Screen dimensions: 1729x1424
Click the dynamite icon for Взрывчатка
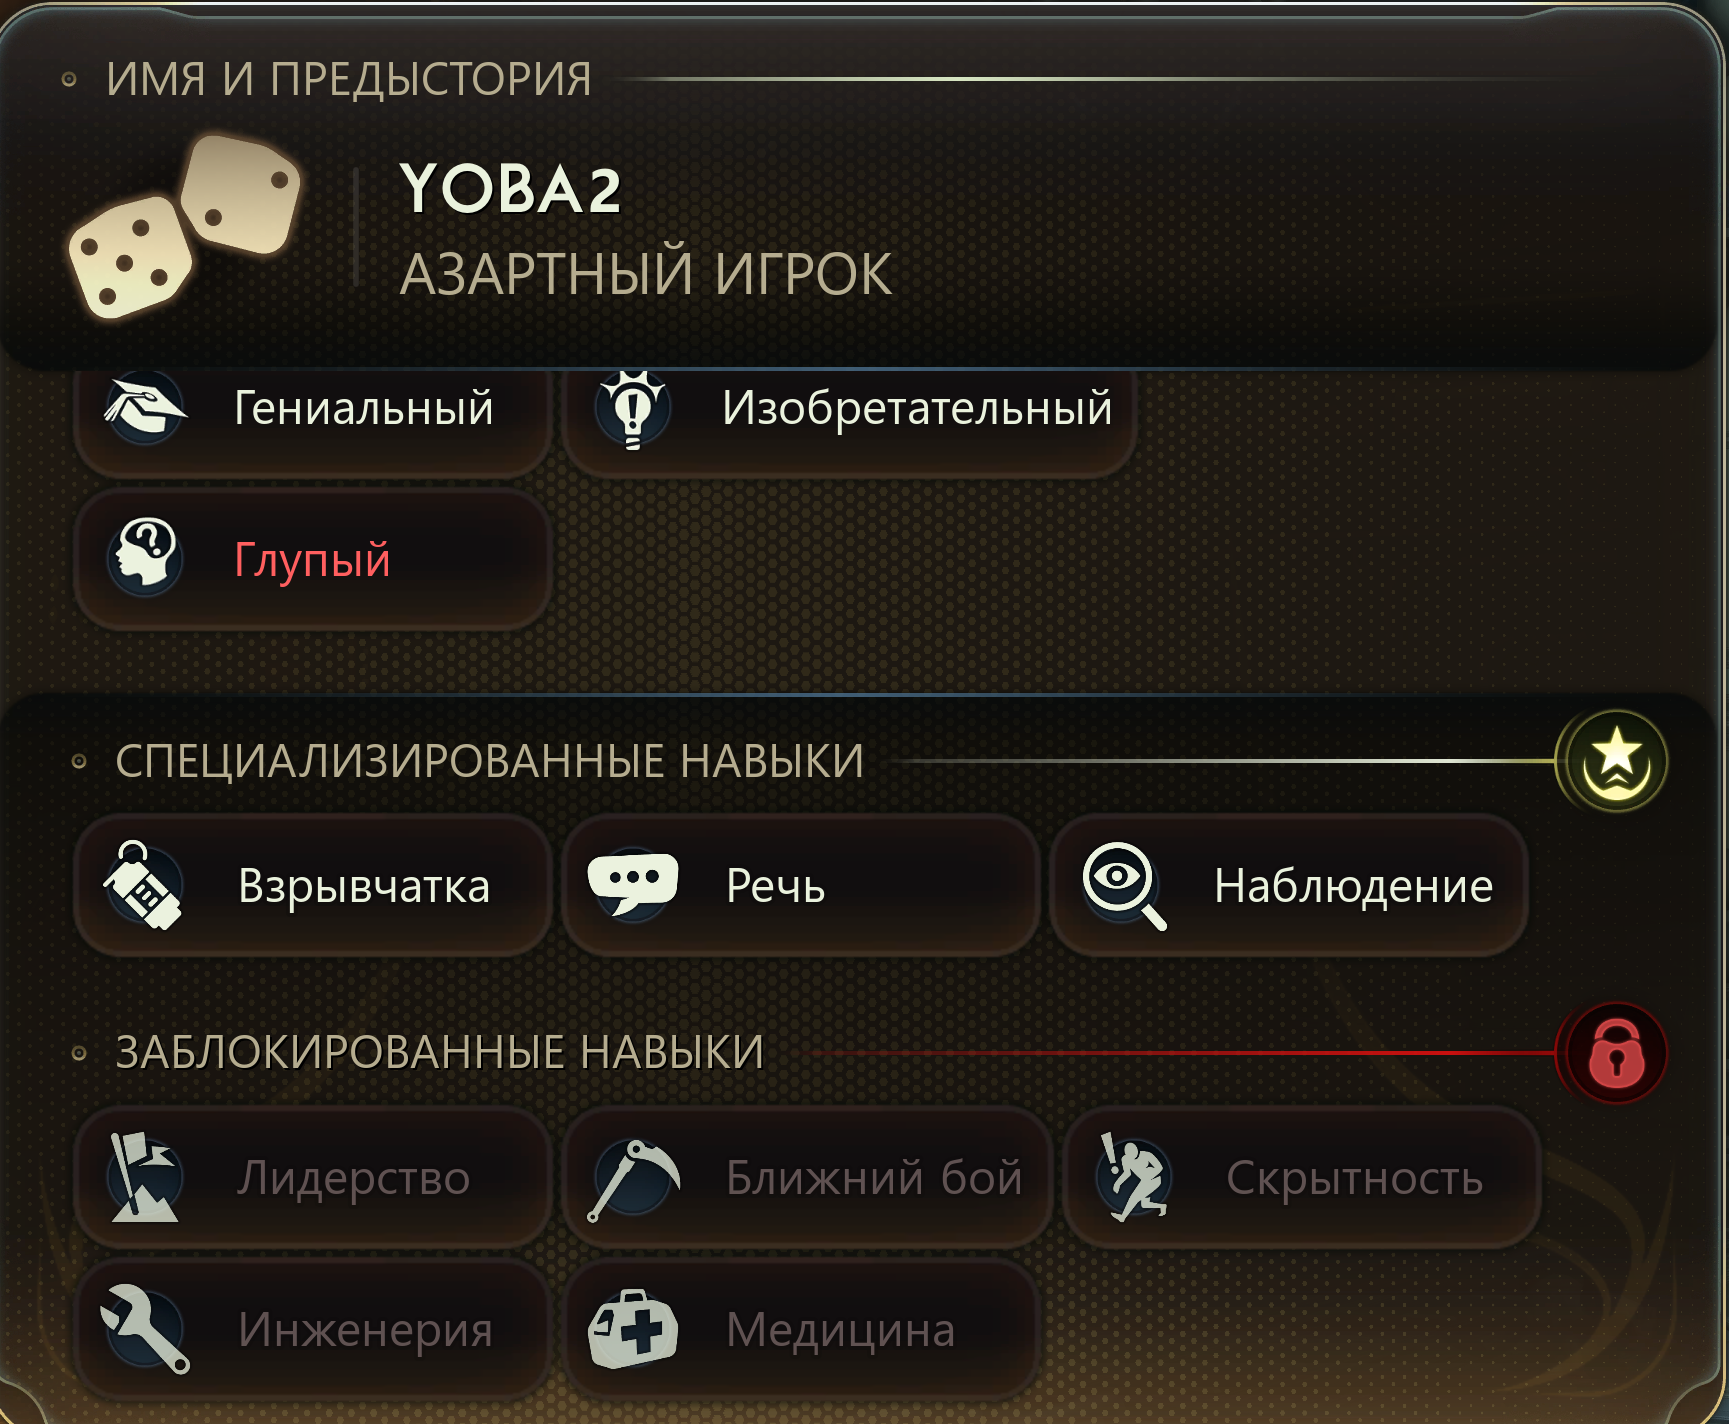pyautogui.click(x=143, y=885)
